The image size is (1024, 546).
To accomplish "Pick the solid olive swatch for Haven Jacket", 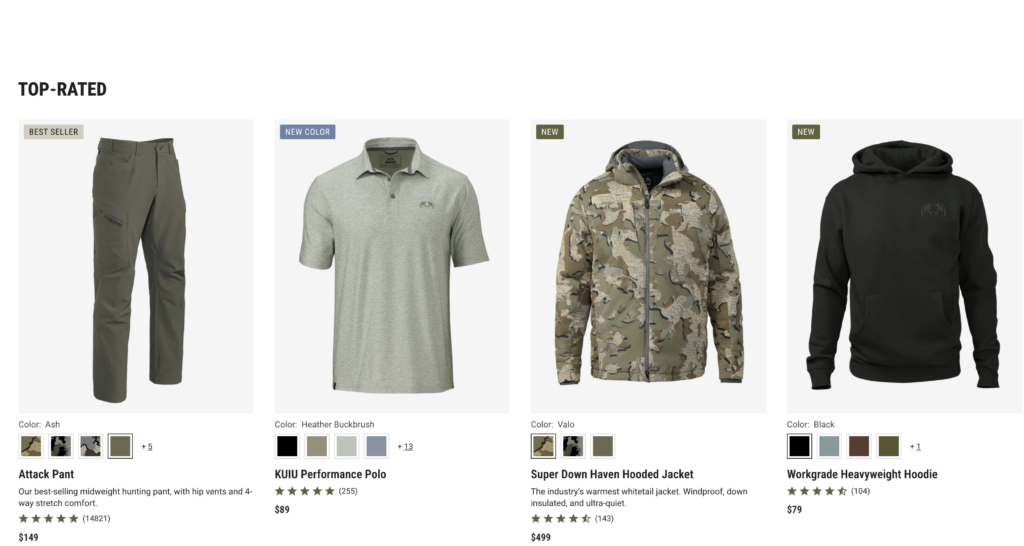I will 603,446.
